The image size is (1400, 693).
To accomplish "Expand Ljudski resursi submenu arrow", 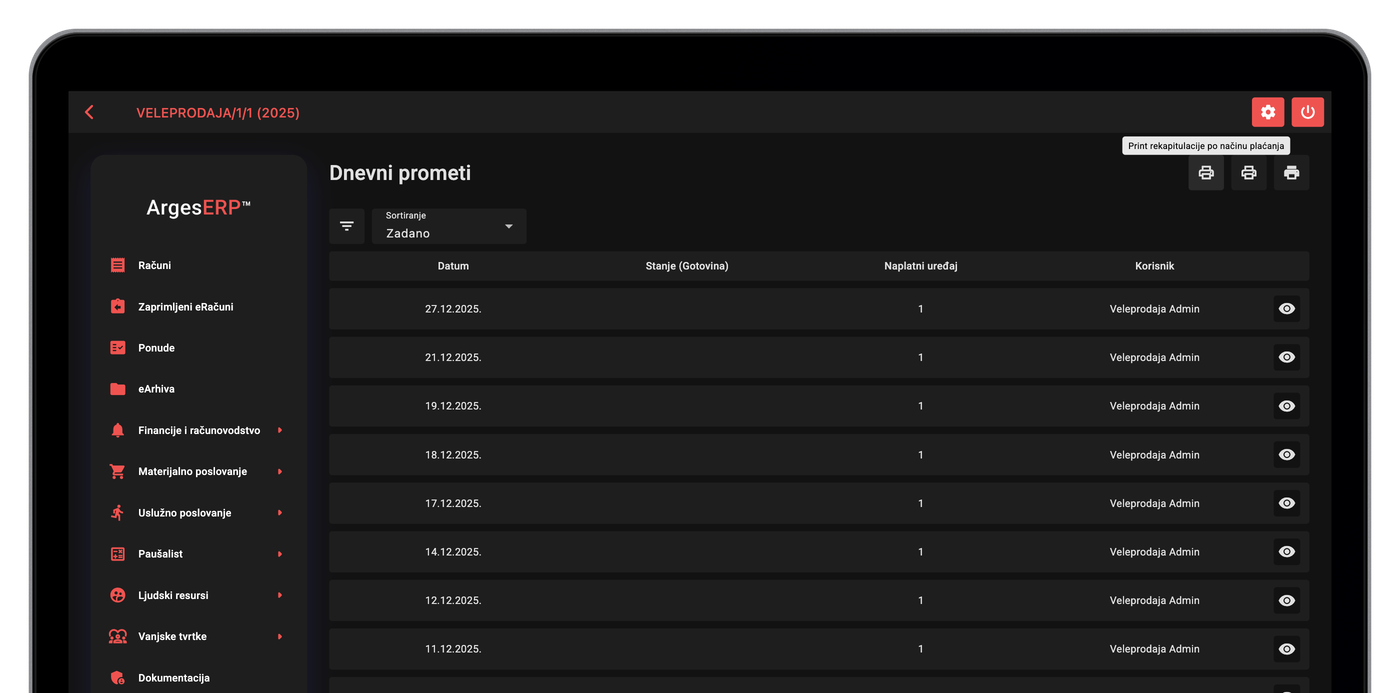I will pos(280,595).
